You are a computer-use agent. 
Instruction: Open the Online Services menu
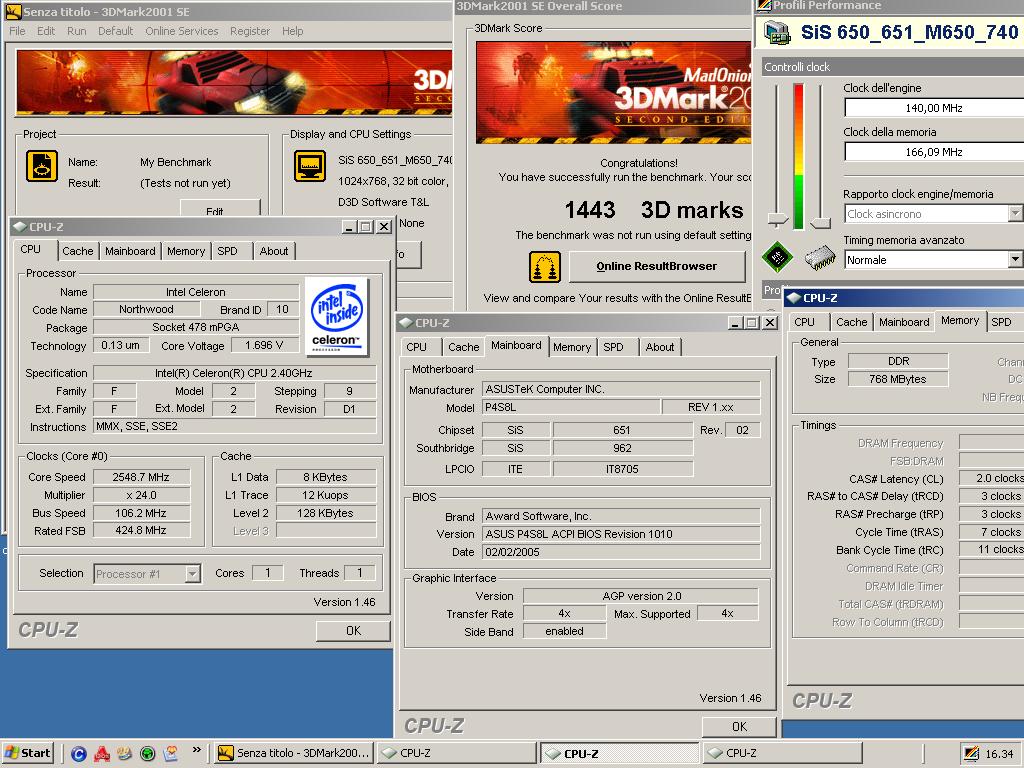[182, 31]
